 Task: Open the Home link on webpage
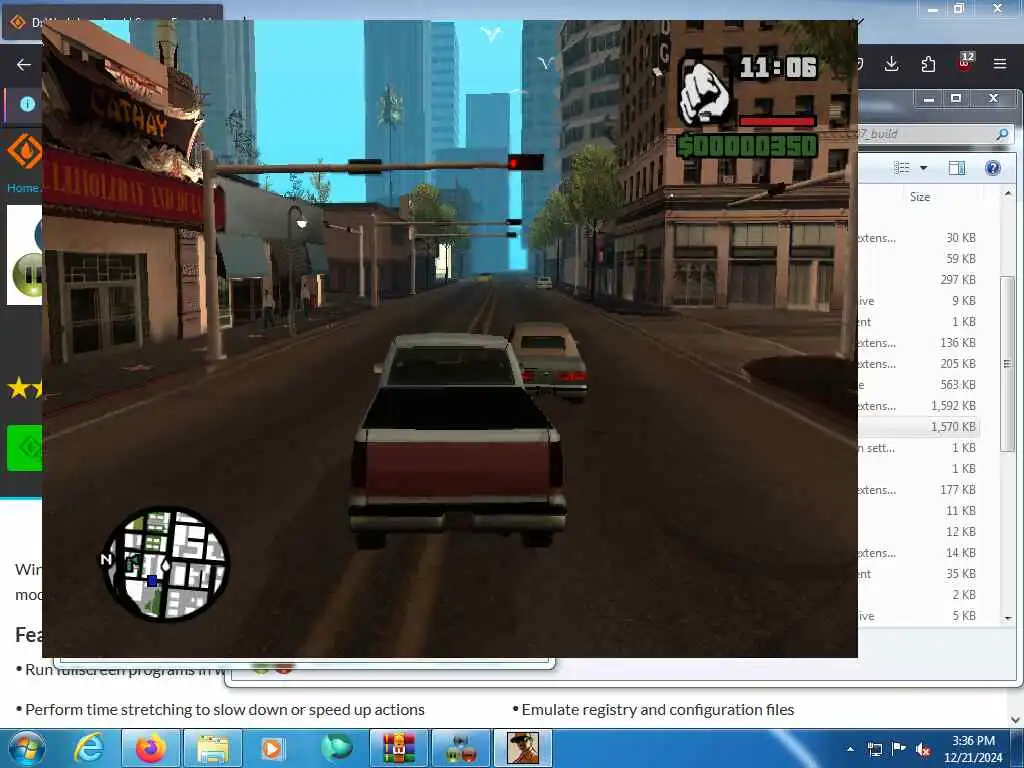[x=23, y=187]
